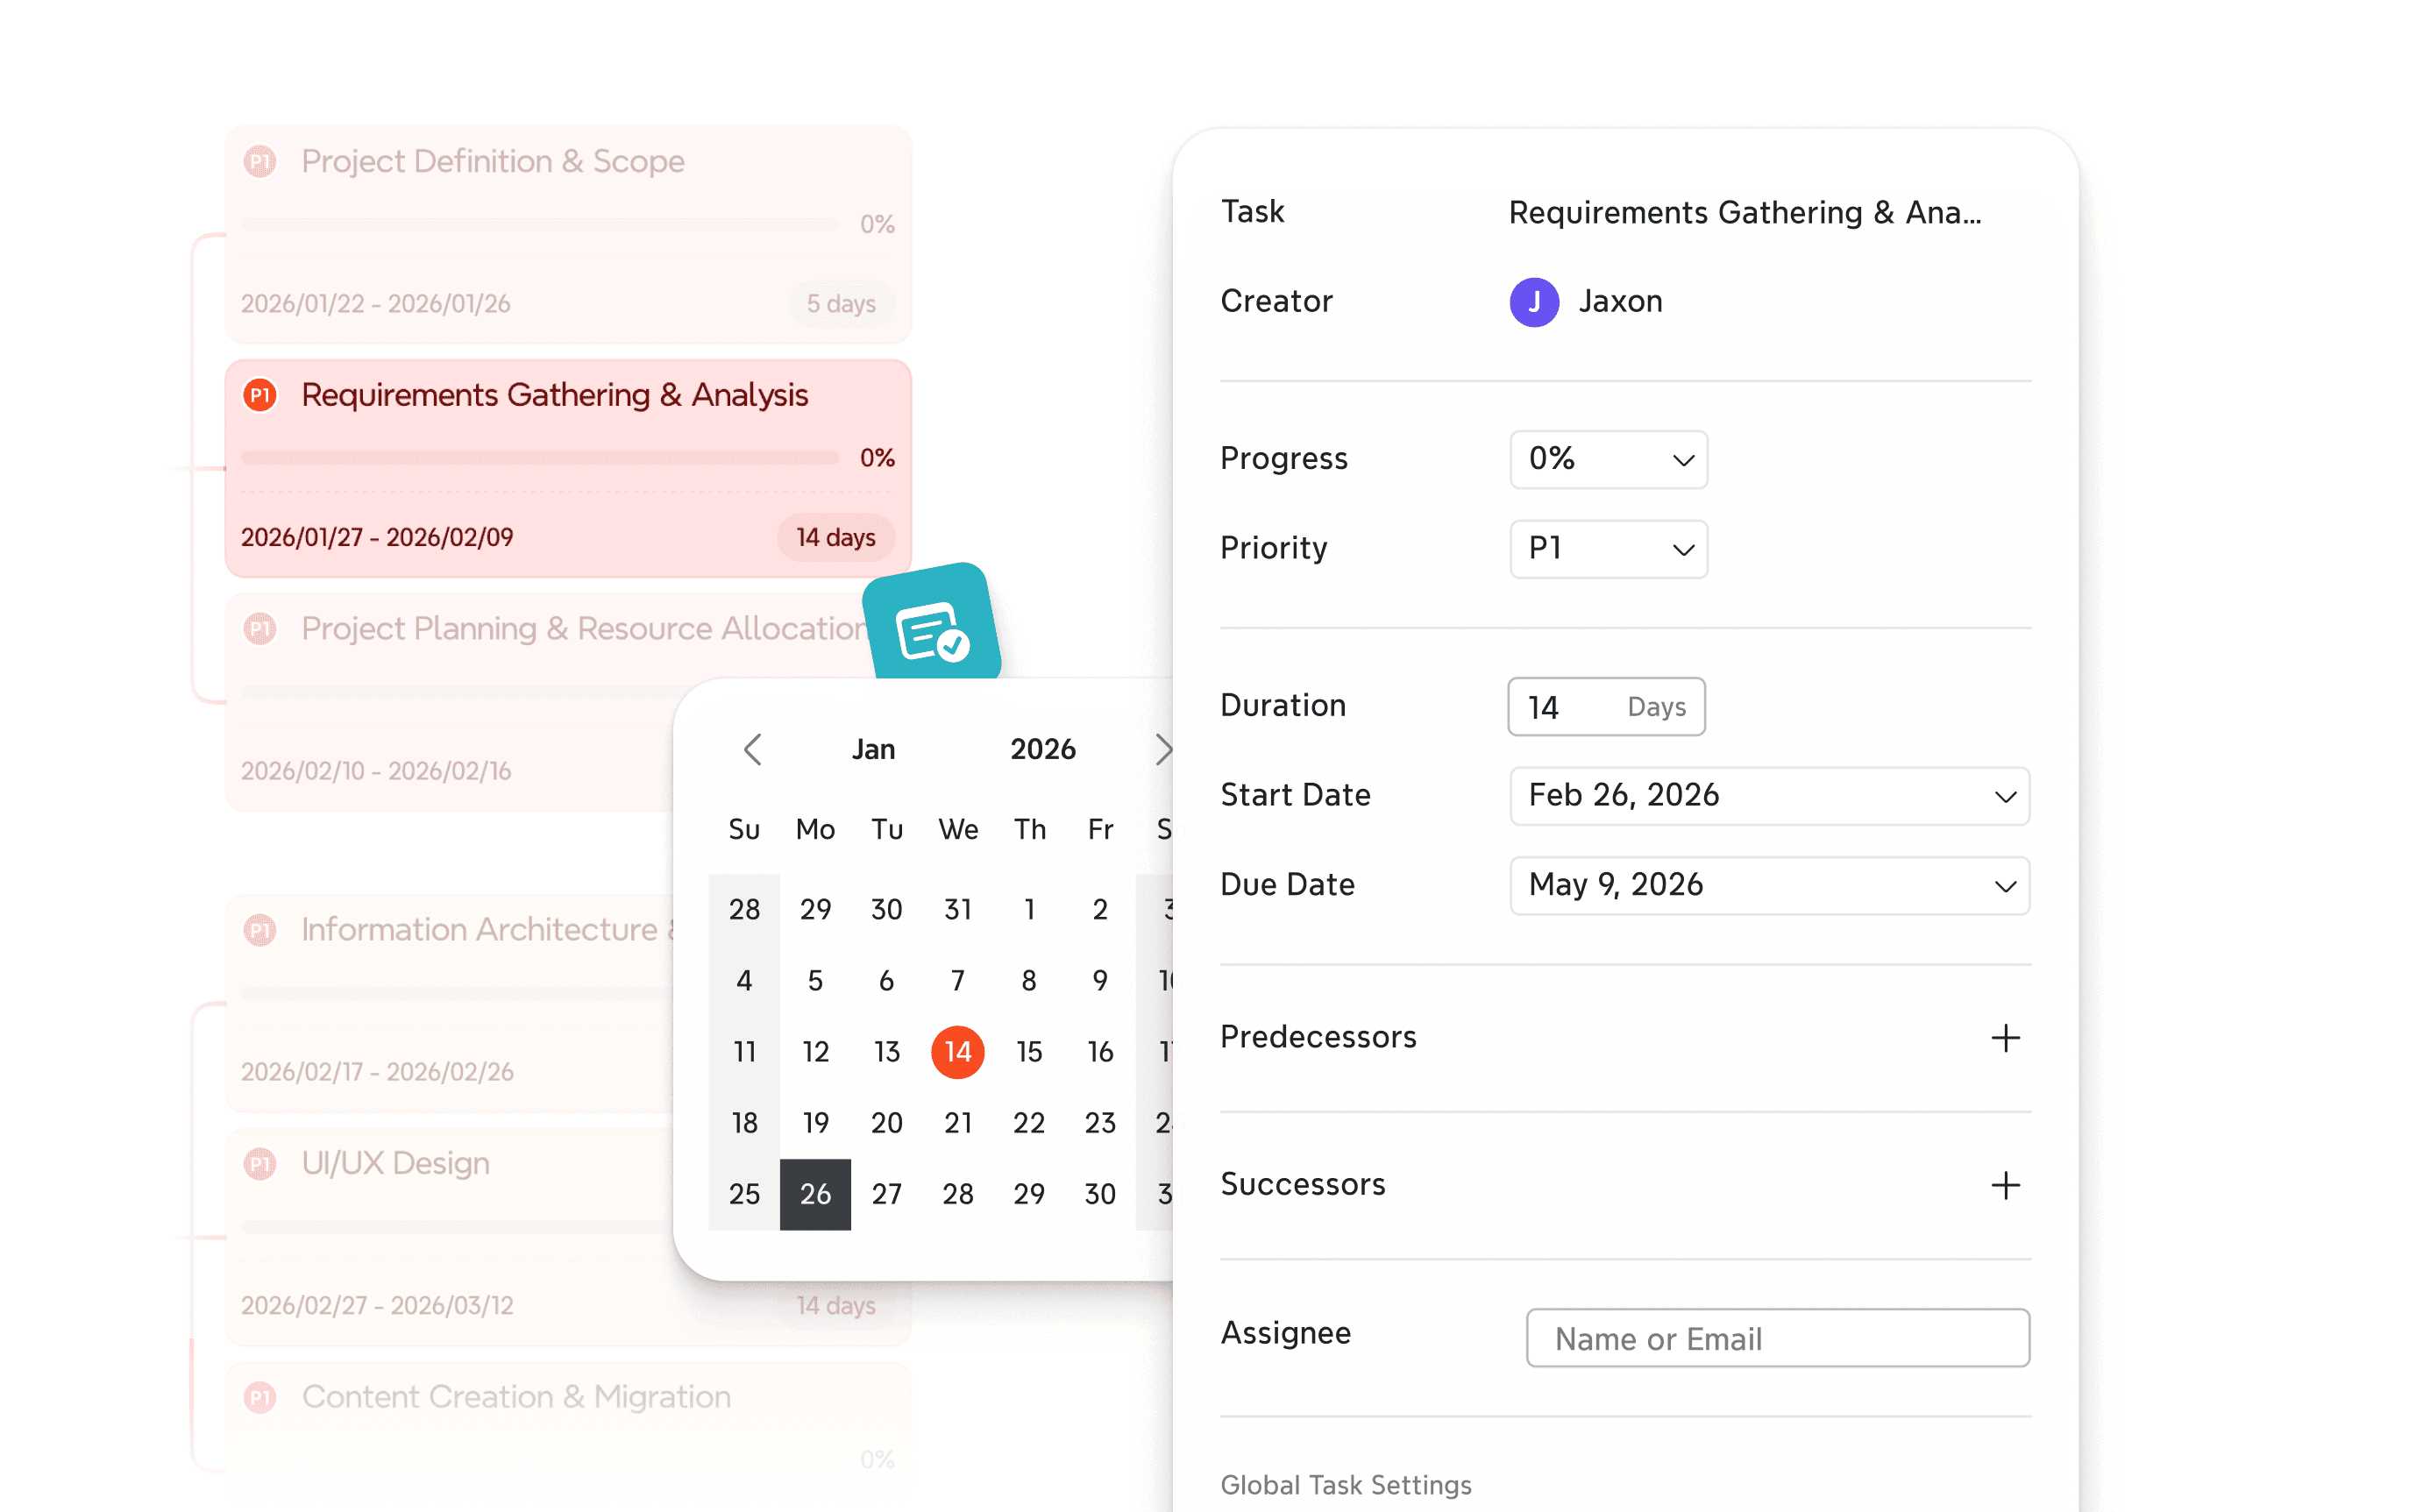The width and height of the screenshot is (2409, 1512).
Task: Click the P1 badge on UI/UX Design
Action: pos(259,1163)
